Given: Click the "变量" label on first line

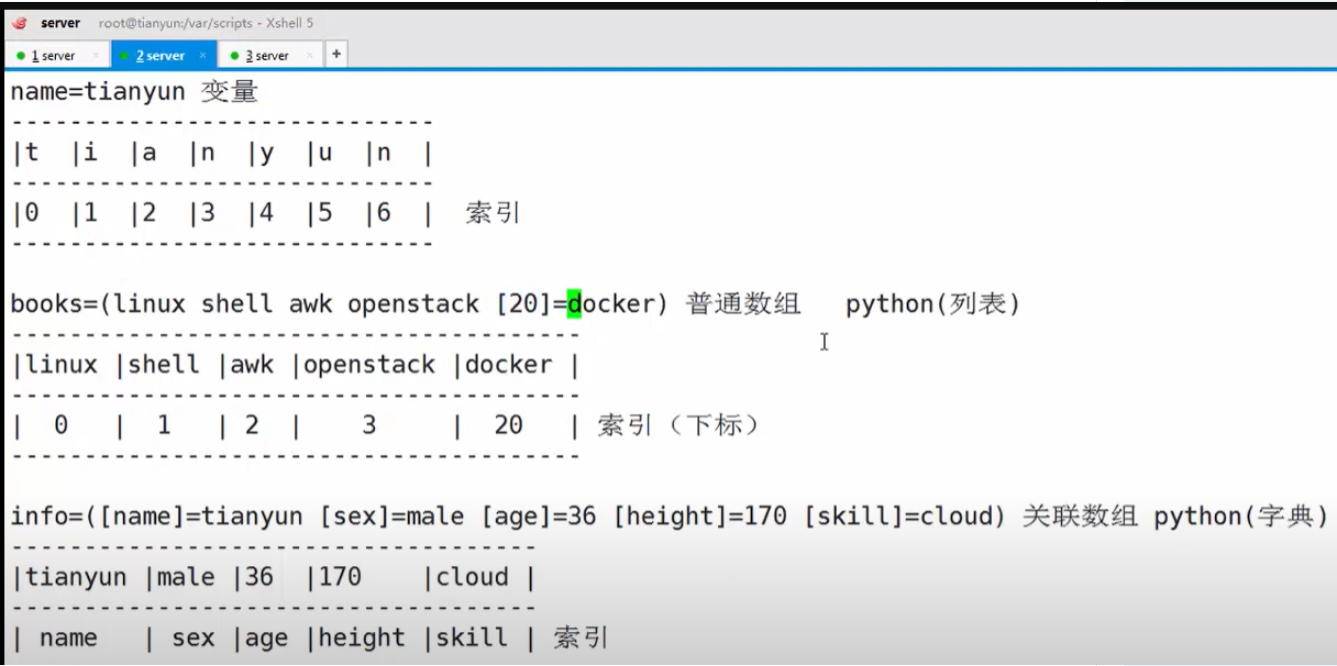Looking at the screenshot, I should coord(230,93).
